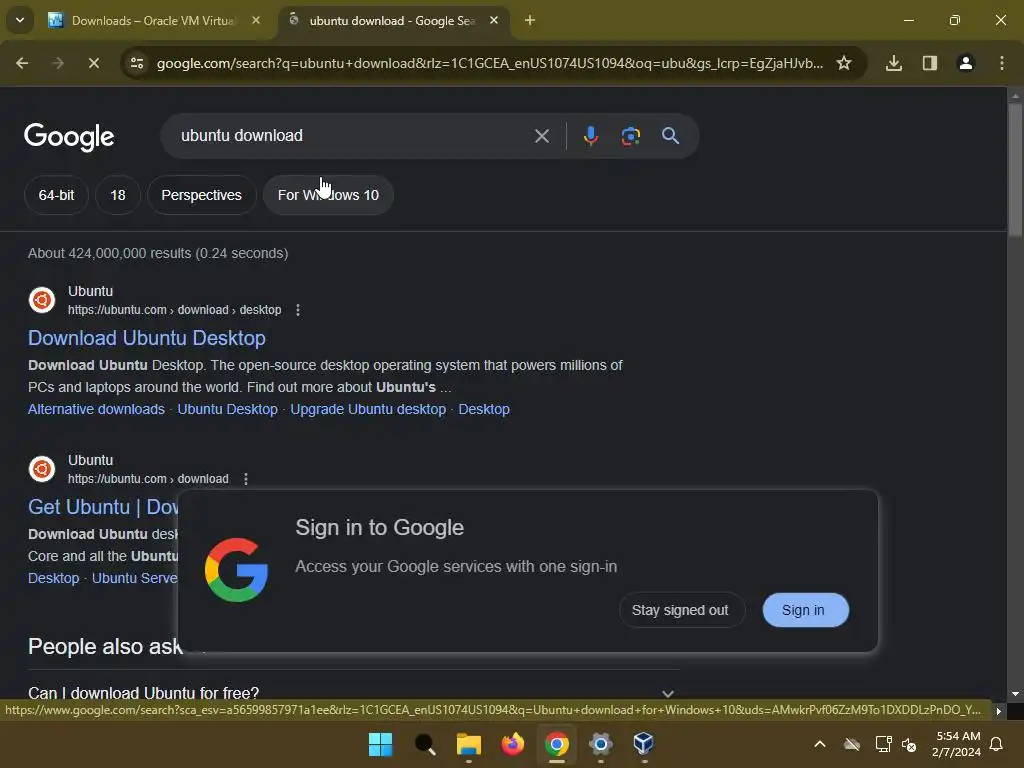Open the Windows Start menu
This screenshot has height=768, width=1024.
tap(380, 744)
